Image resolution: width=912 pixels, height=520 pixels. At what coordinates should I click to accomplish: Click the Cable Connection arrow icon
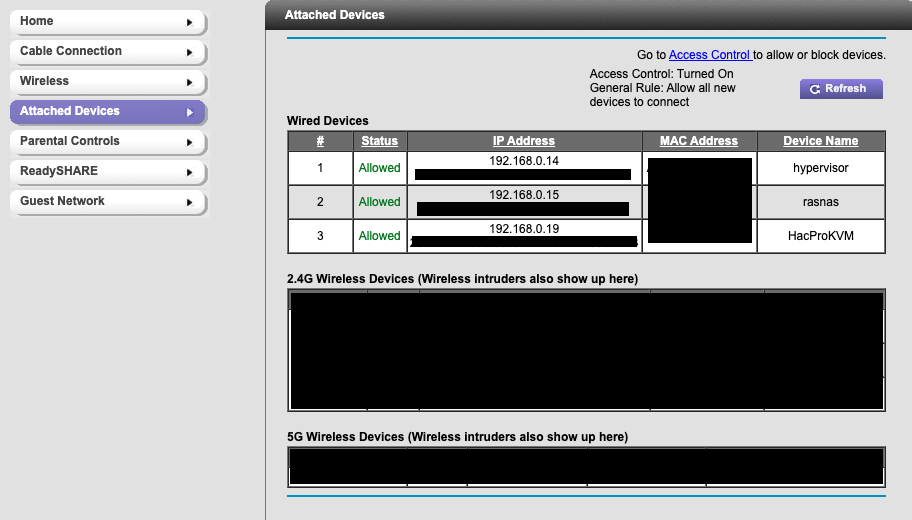click(x=189, y=52)
